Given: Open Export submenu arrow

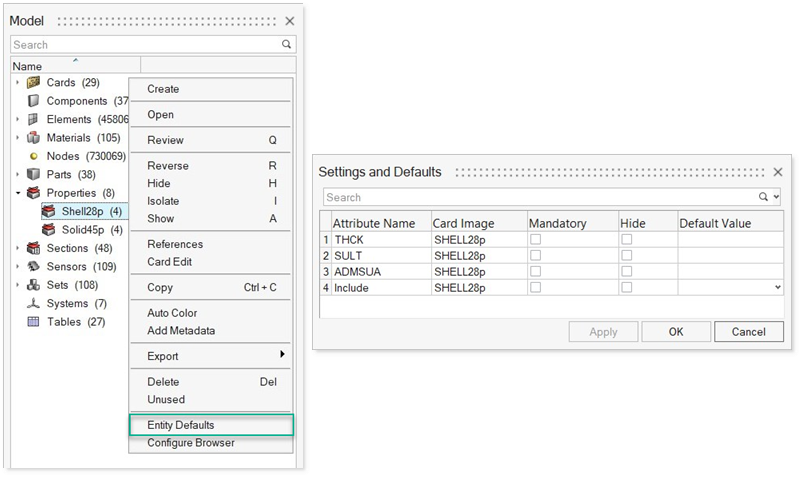Looking at the screenshot, I should coord(282,355).
